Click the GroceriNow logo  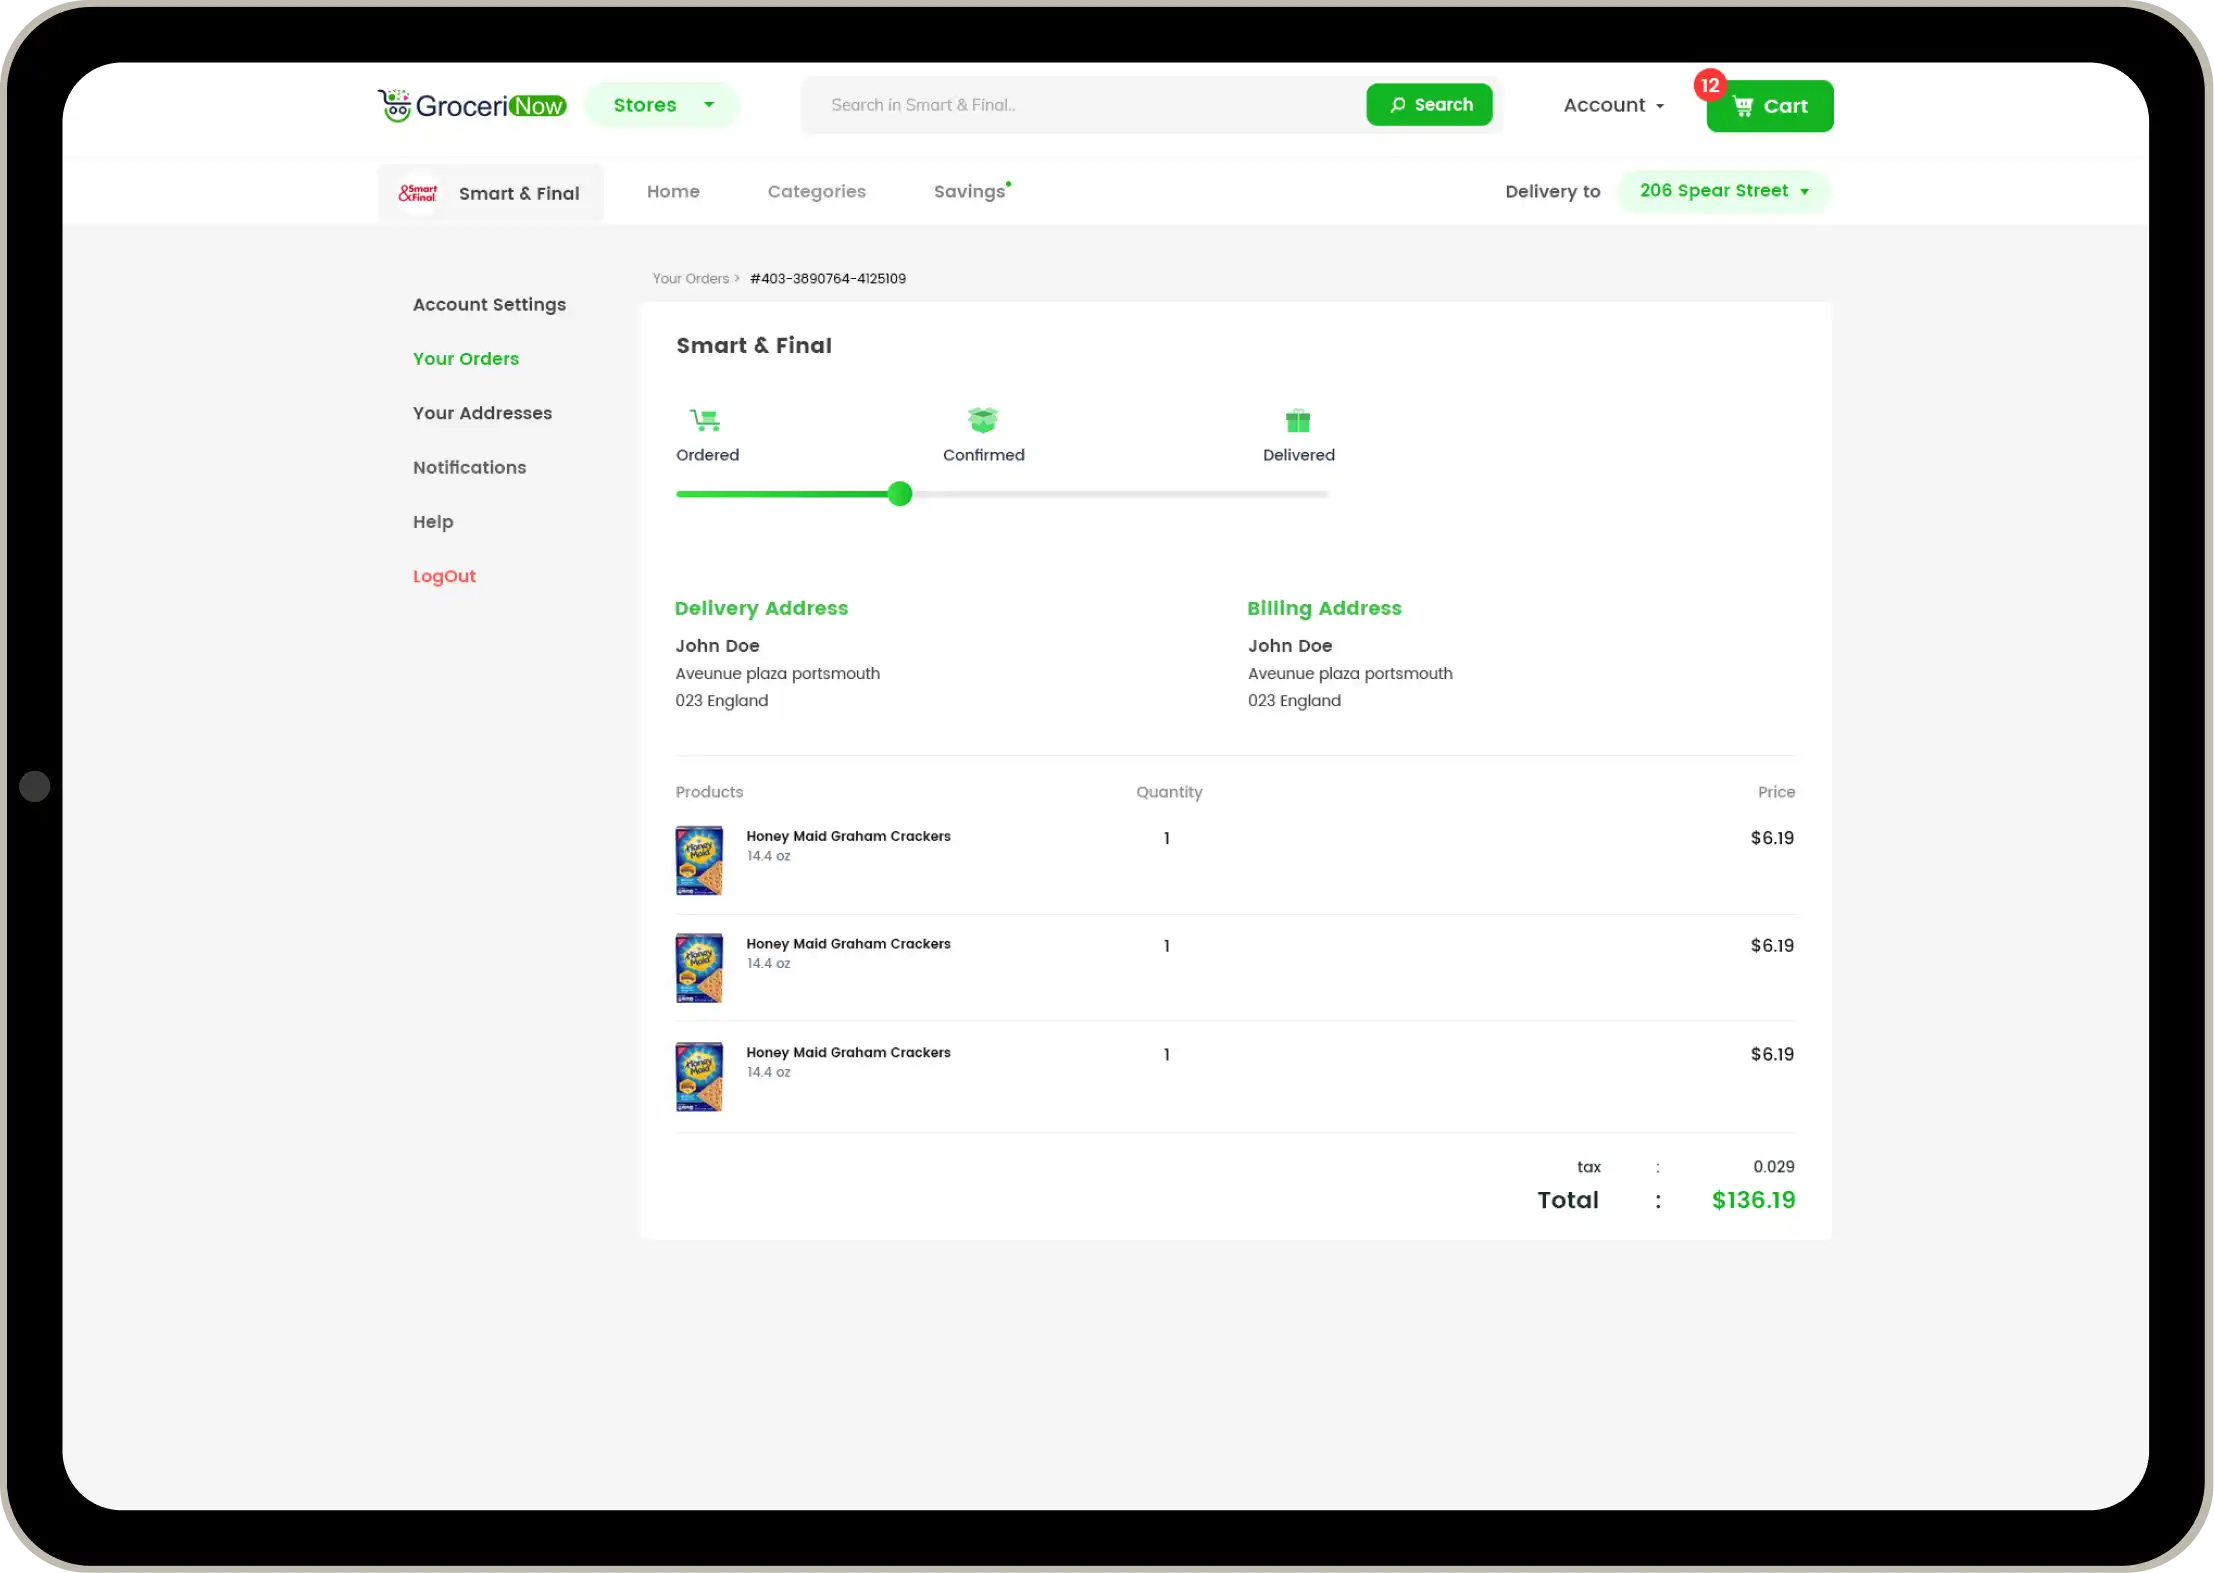[472, 105]
